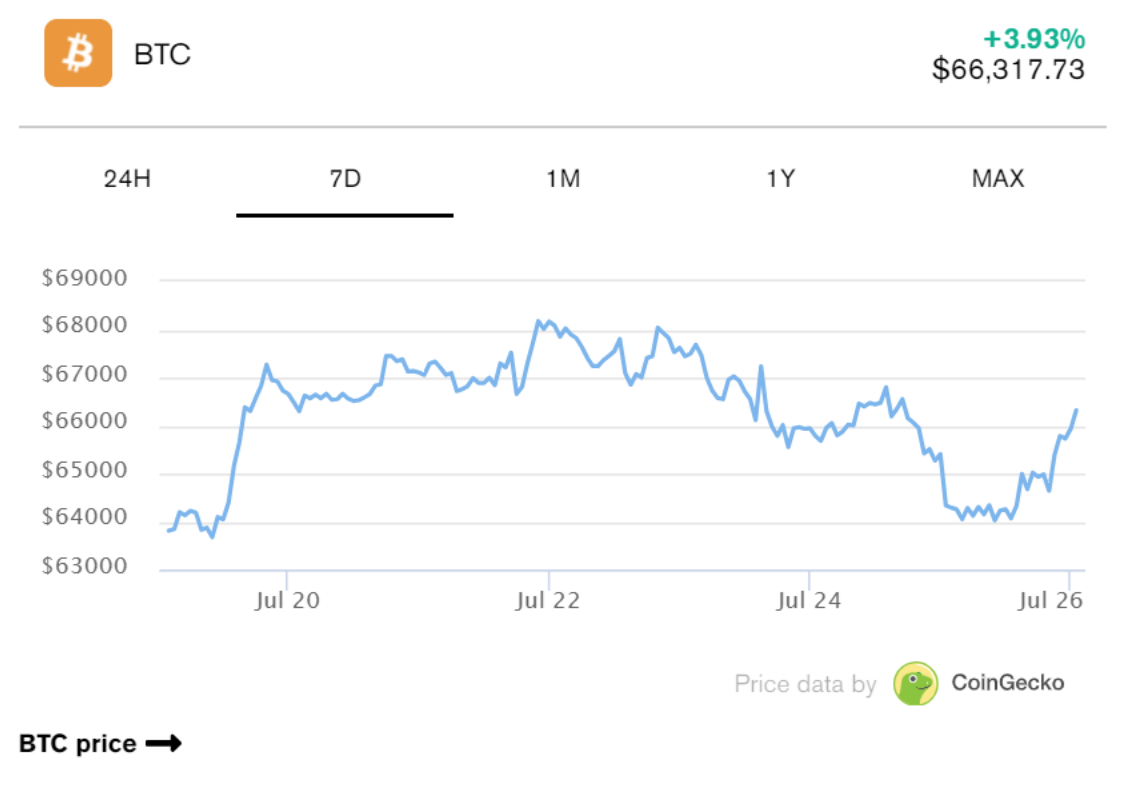Click the Jul 26 date label

tap(1050, 600)
